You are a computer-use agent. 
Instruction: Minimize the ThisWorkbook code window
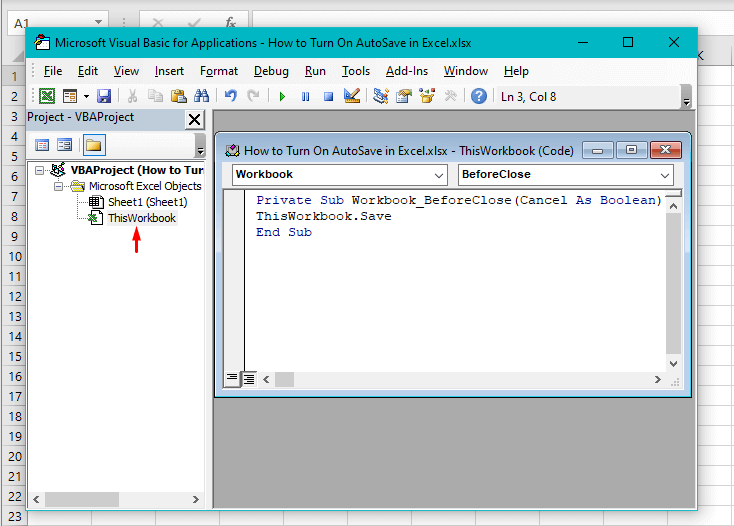[598, 150]
